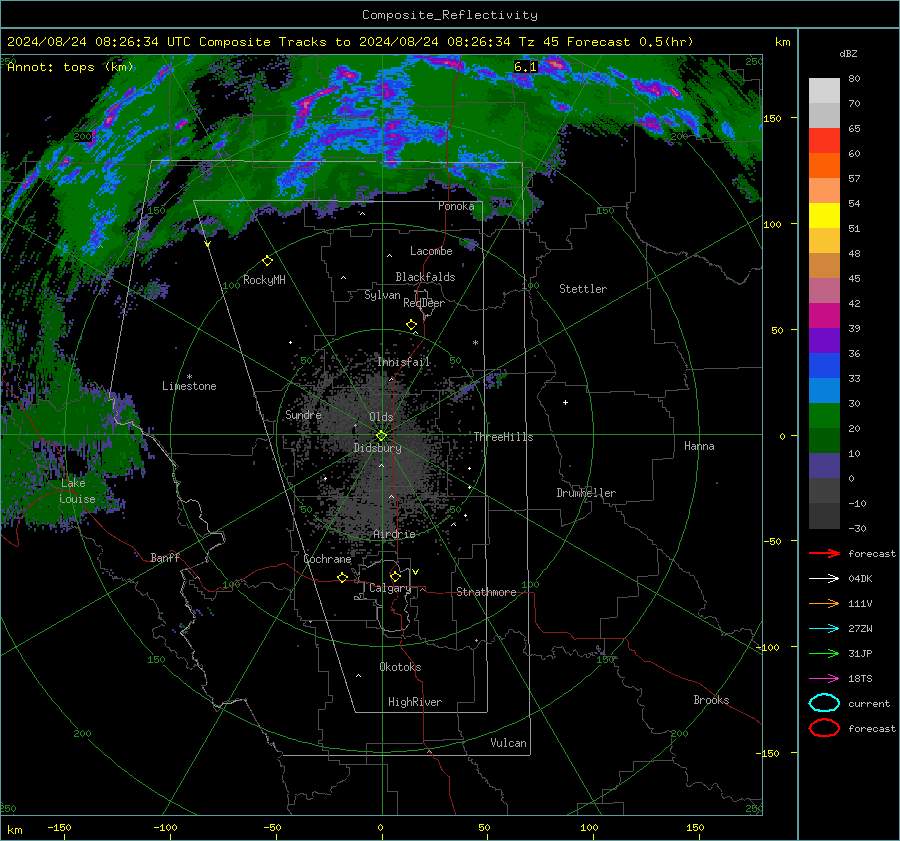Click the Hanna city label
The height and width of the screenshot is (841, 900).
pos(699,446)
